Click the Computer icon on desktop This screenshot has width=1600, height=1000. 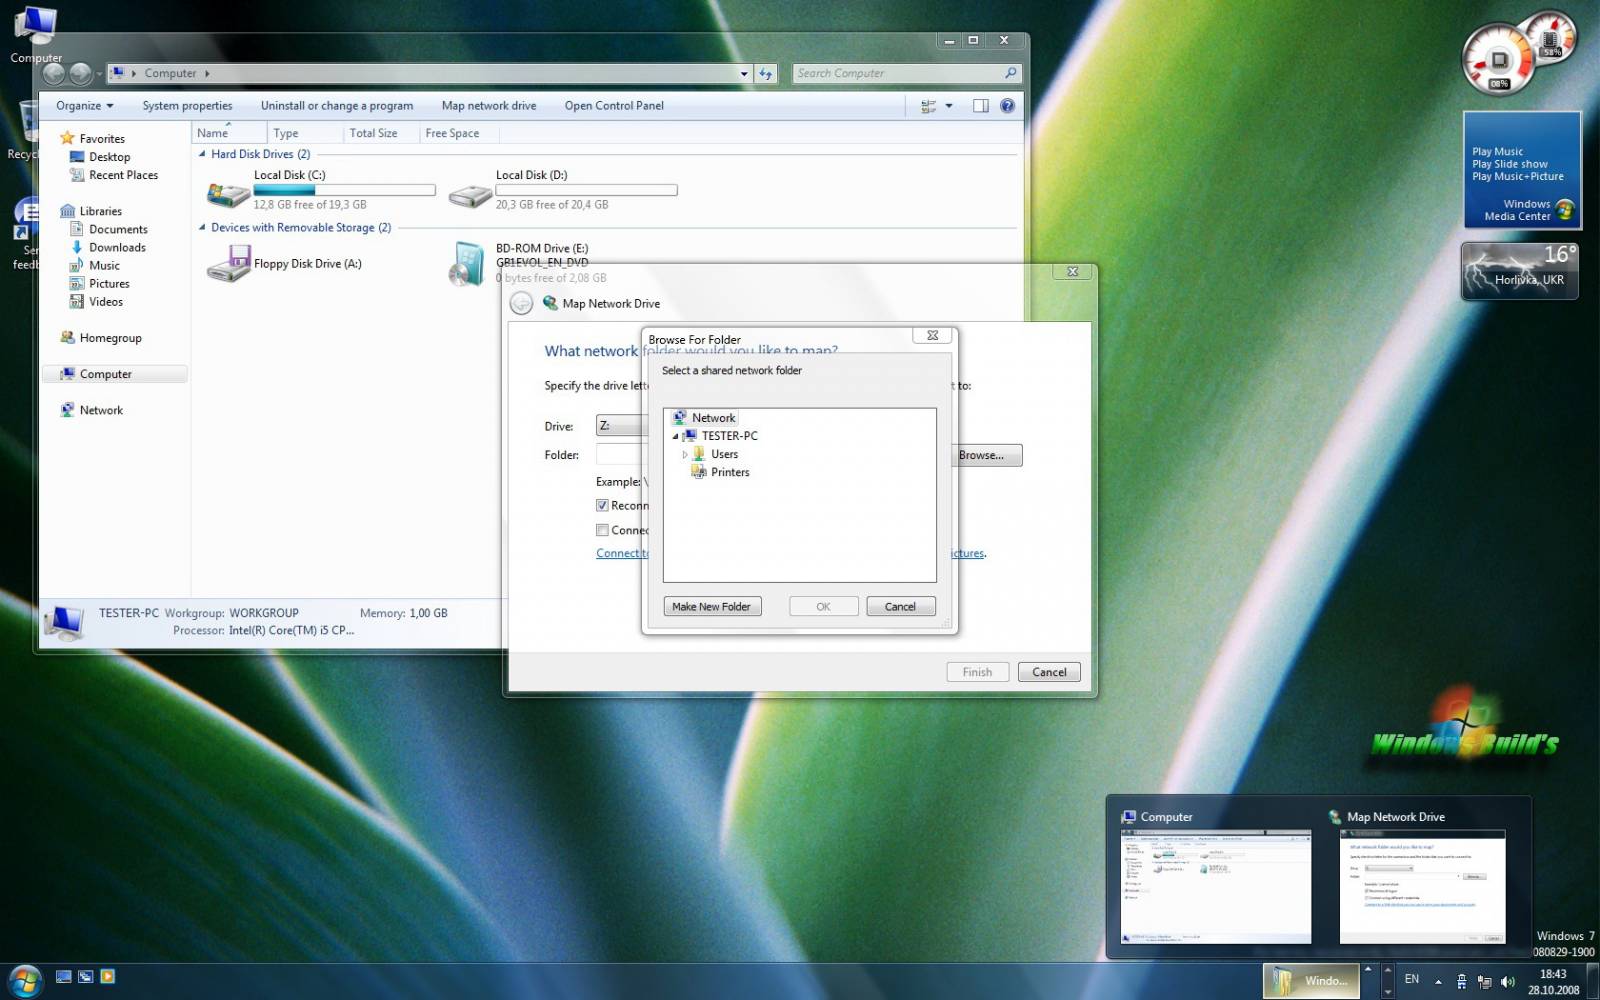[x=35, y=35]
